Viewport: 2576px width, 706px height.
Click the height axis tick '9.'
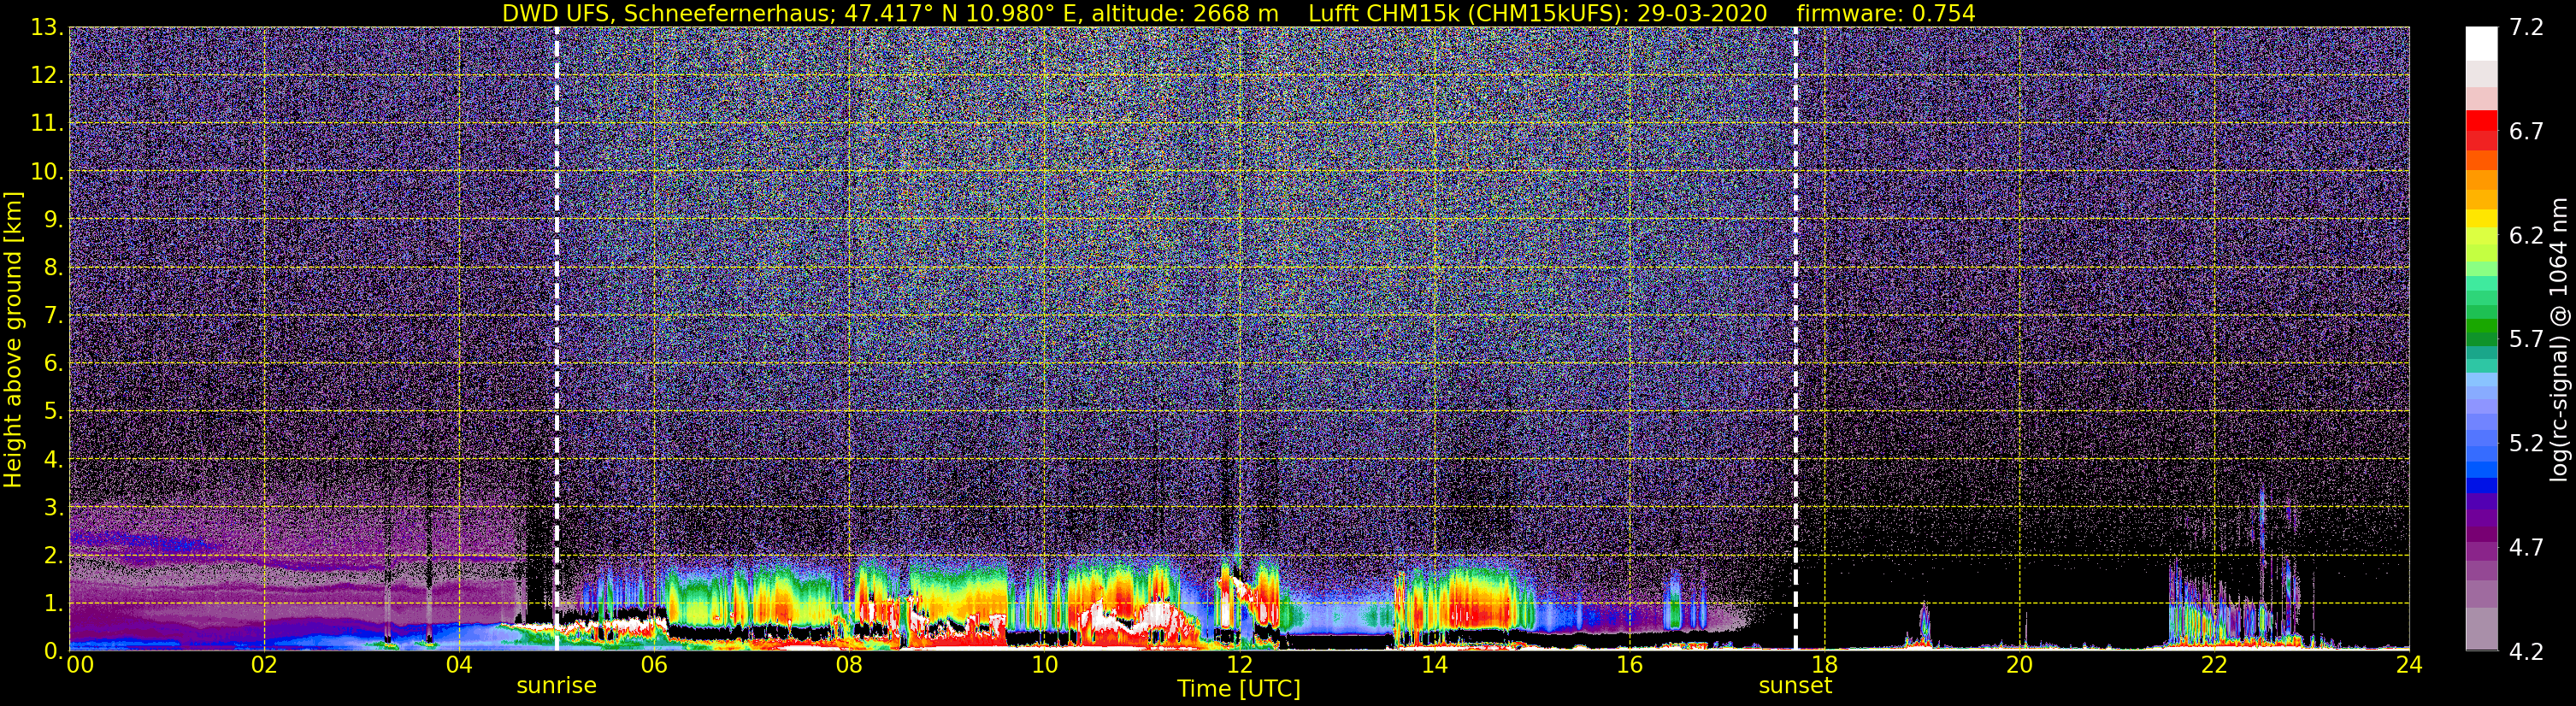tap(53, 219)
